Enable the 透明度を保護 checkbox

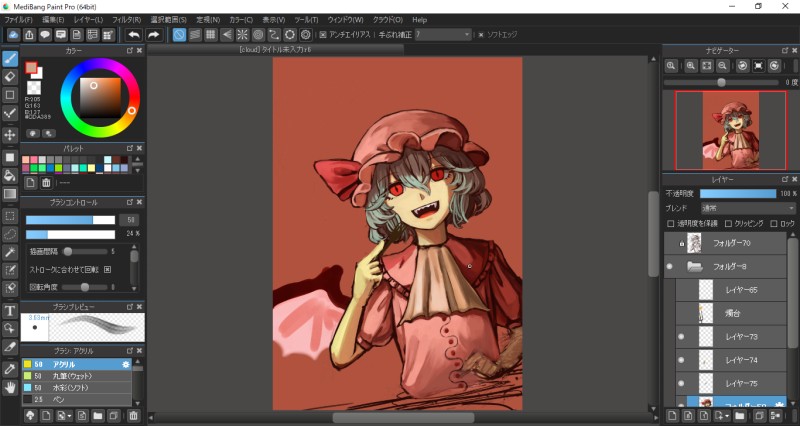pyautogui.click(x=671, y=223)
